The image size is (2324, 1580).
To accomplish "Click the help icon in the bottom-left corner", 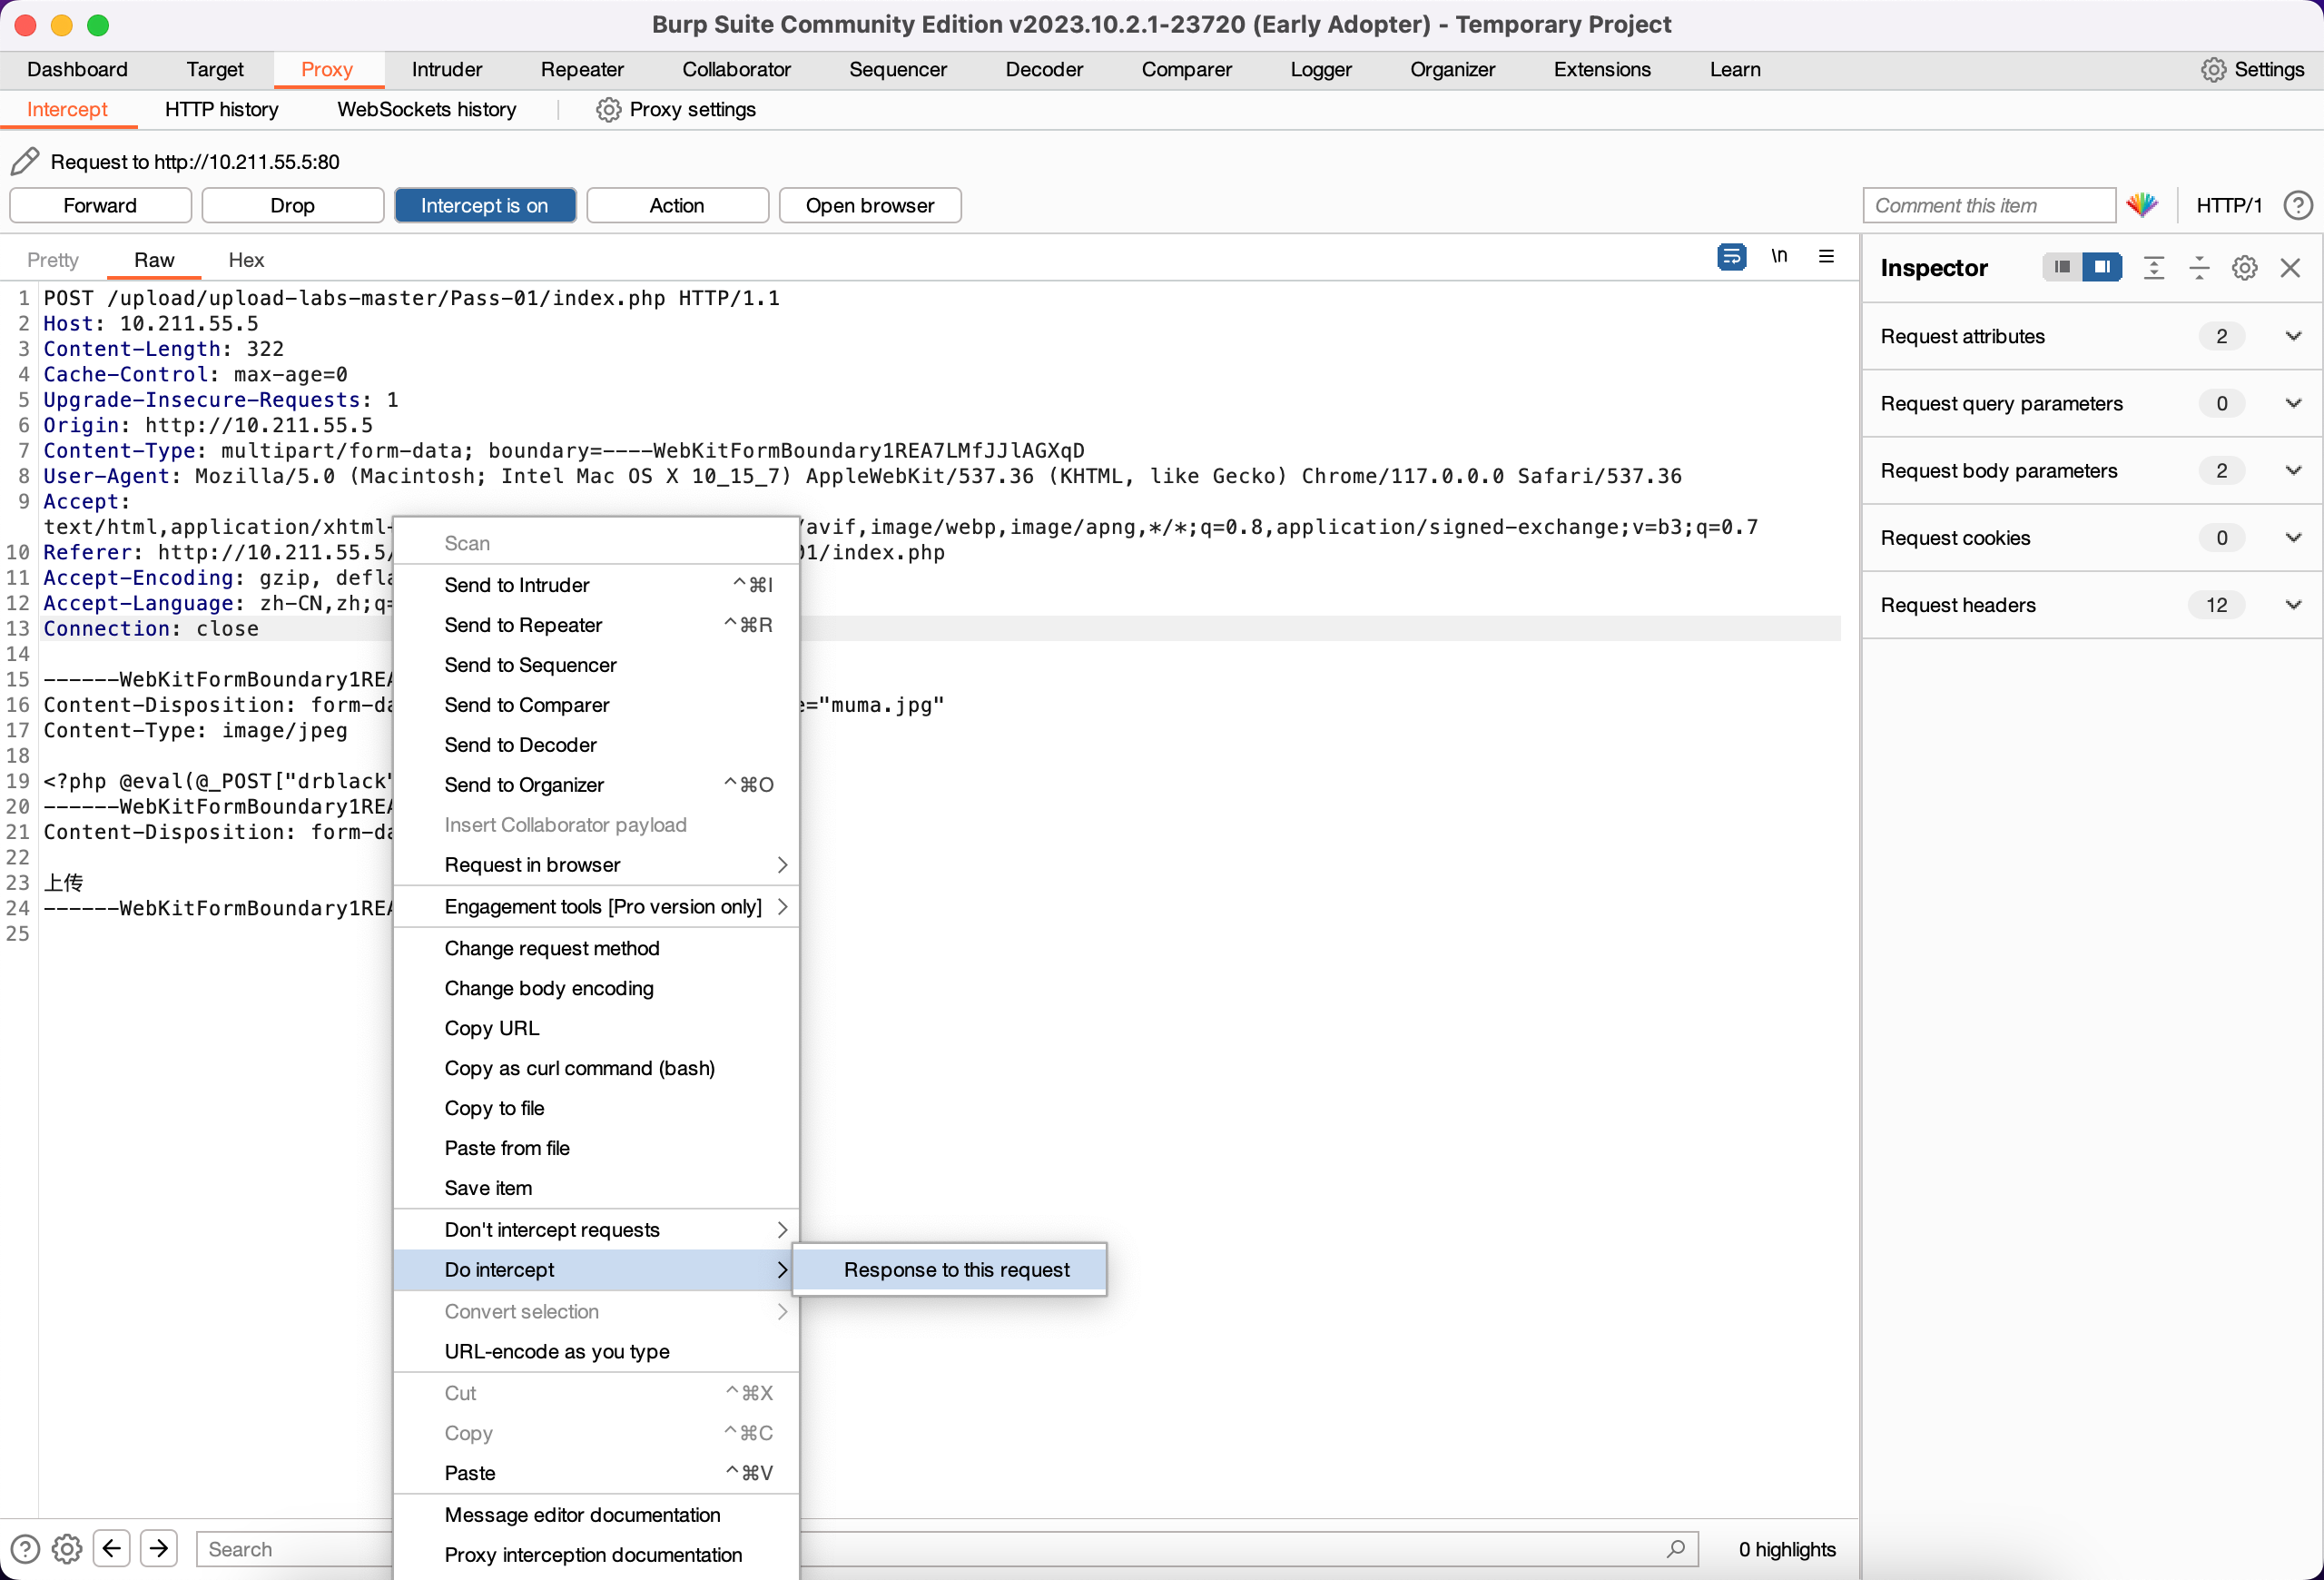I will pyautogui.click(x=25, y=1549).
